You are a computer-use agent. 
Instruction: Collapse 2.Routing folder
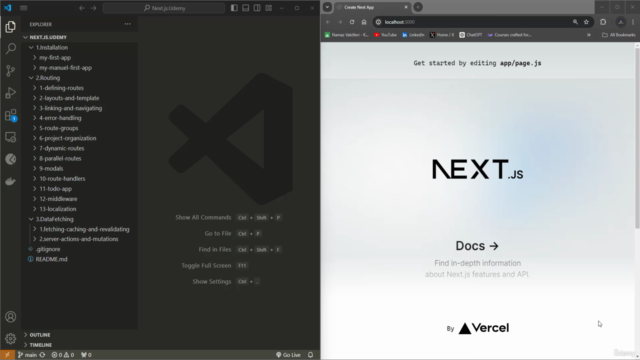[x=79, y=78]
